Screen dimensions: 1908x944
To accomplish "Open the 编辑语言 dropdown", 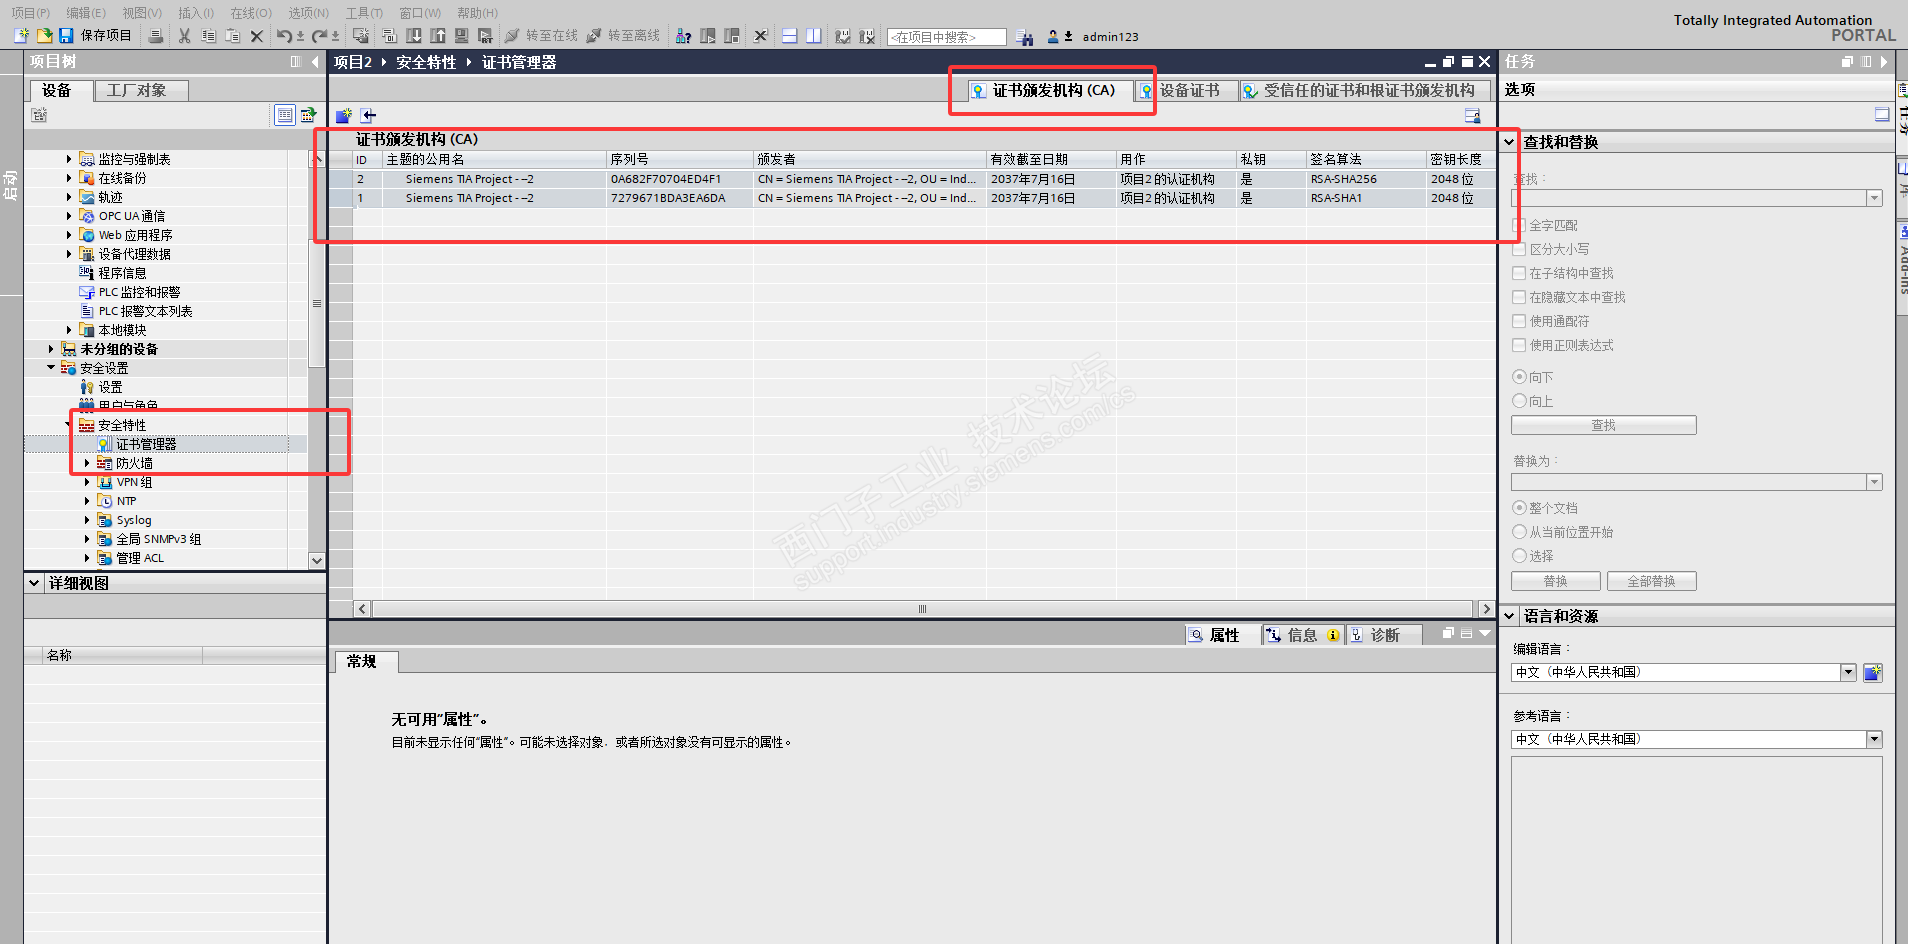I will tap(1848, 672).
